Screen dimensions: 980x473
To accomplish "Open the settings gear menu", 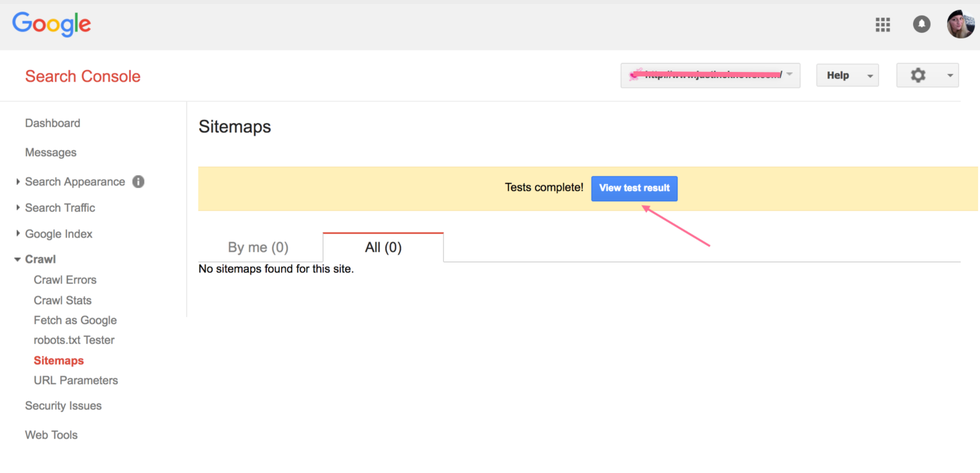I will tap(928, 76).
